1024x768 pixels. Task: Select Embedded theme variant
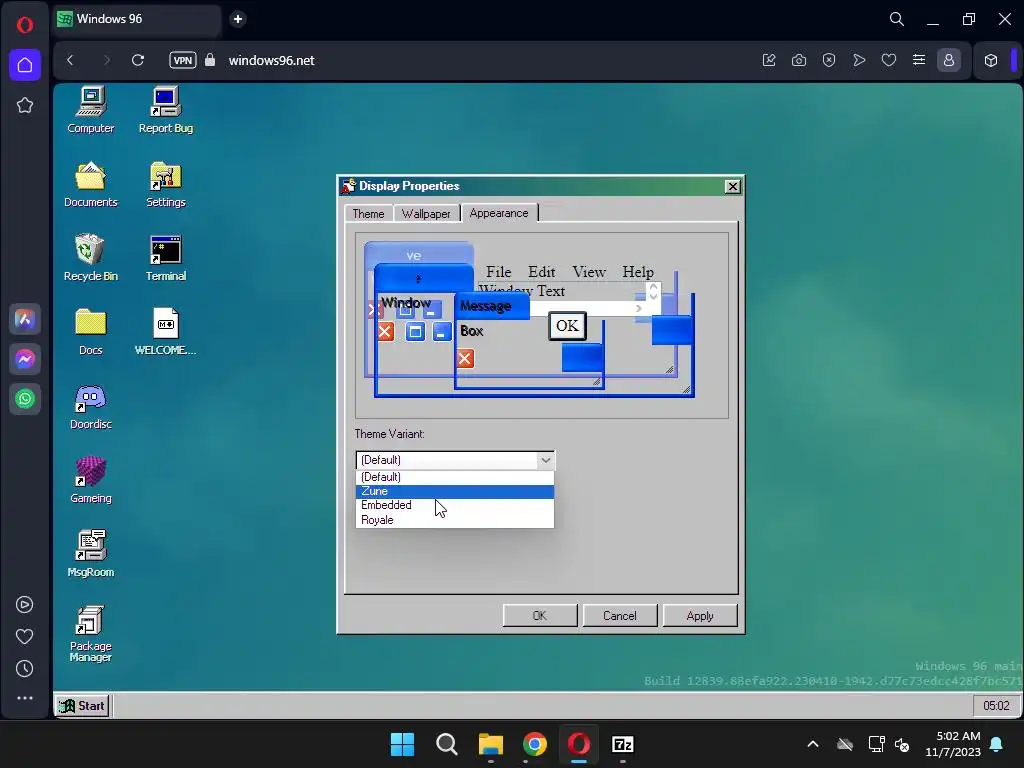click(455, 505)
